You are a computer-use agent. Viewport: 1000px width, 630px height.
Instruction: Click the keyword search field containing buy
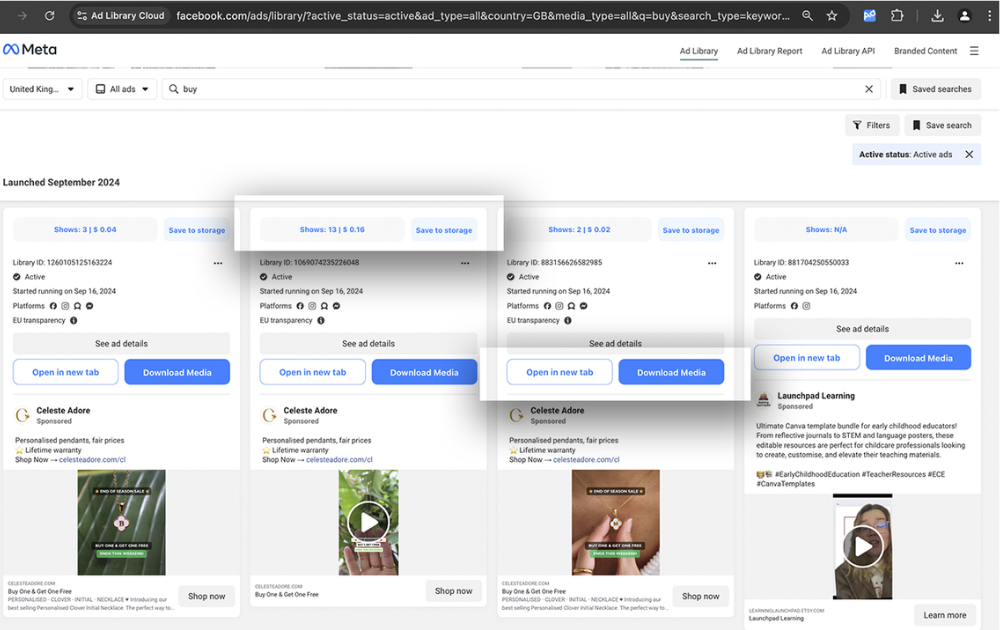pos(522,89)
